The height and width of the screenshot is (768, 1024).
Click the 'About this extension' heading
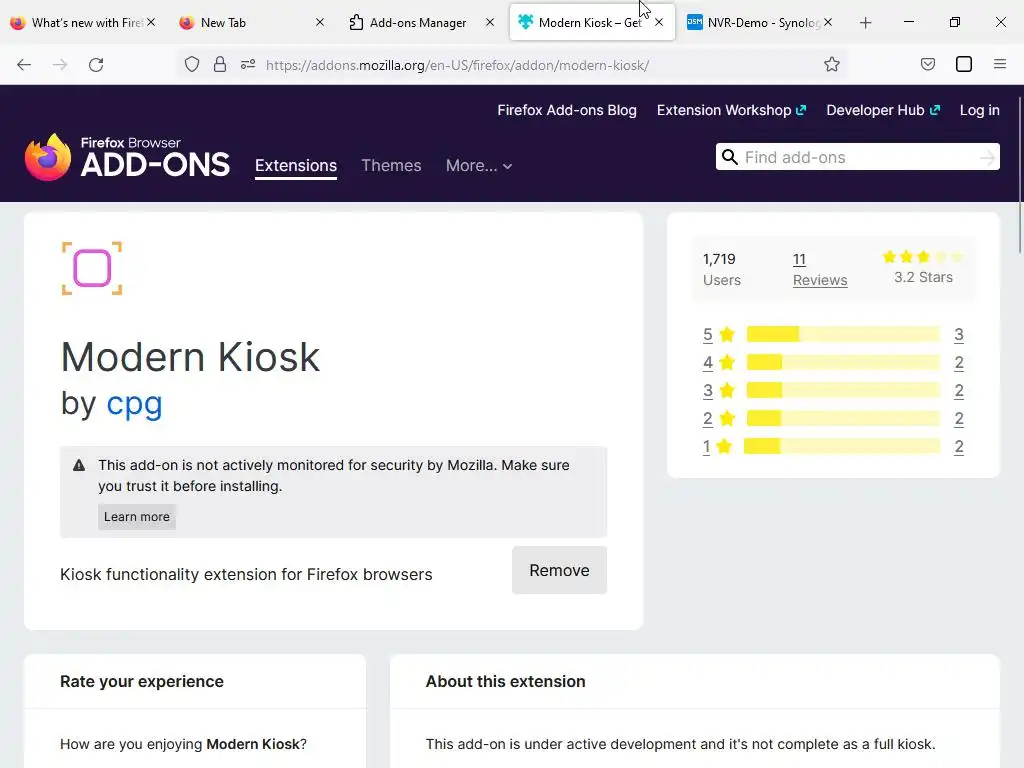tap(505, 682)
